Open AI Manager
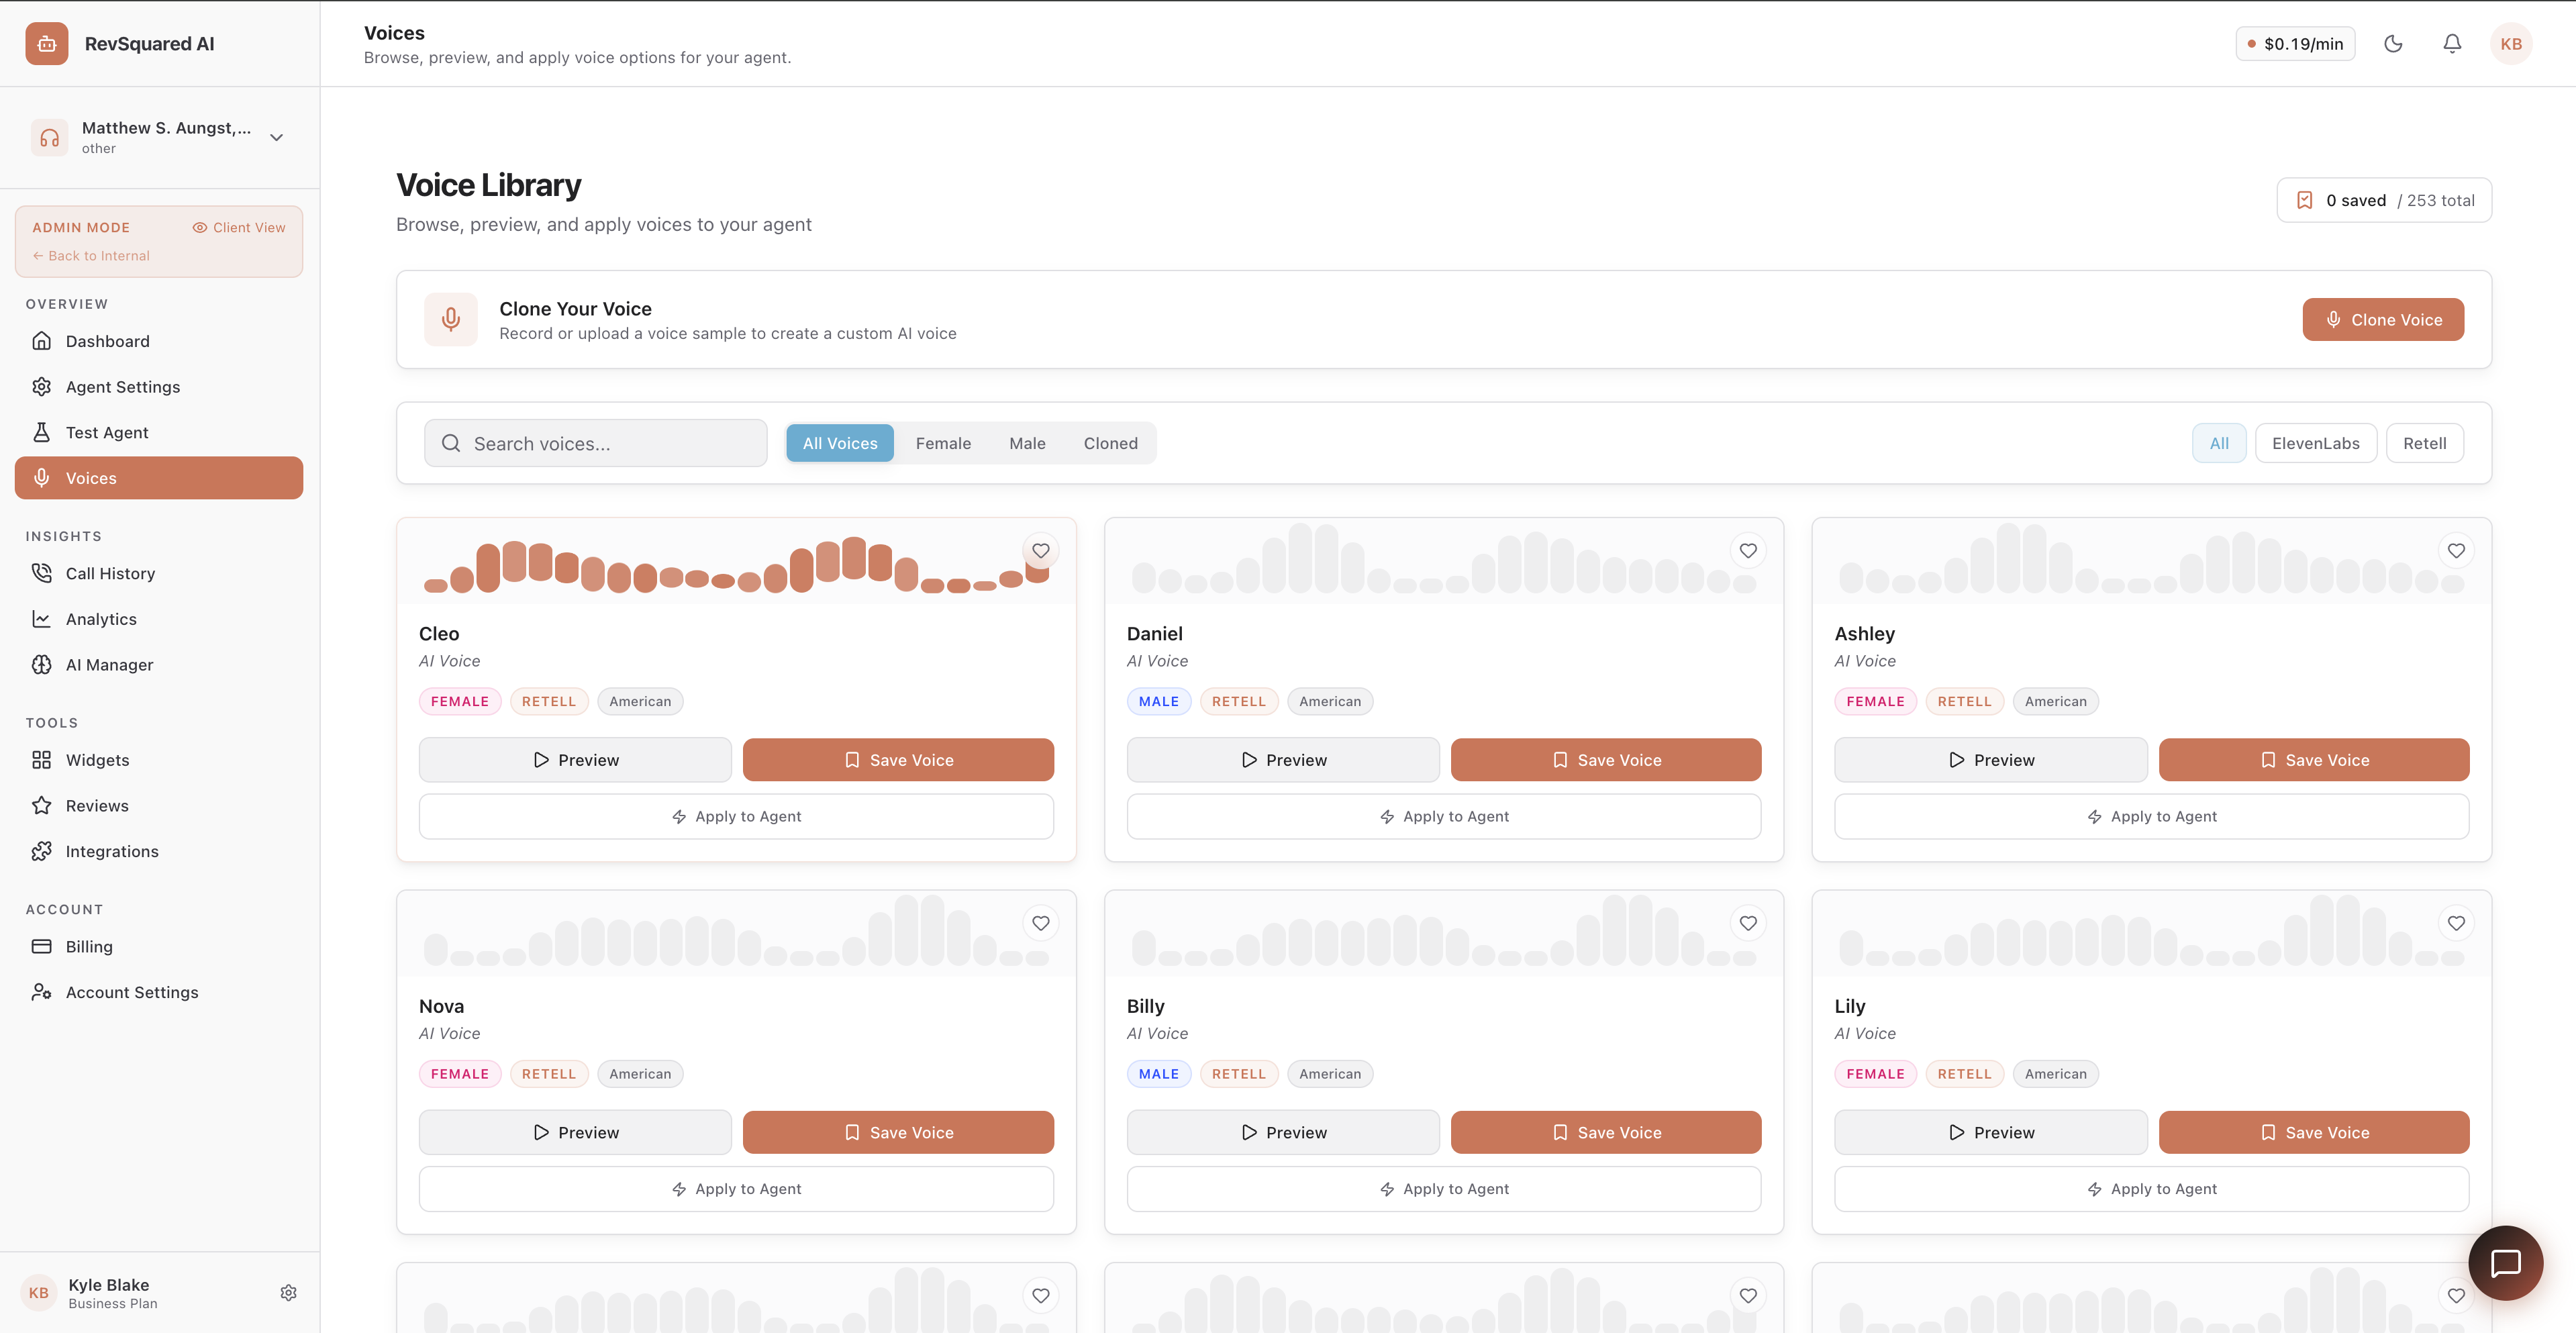Viewport: 2576px width, 1333px height. (x=159, y=665)
